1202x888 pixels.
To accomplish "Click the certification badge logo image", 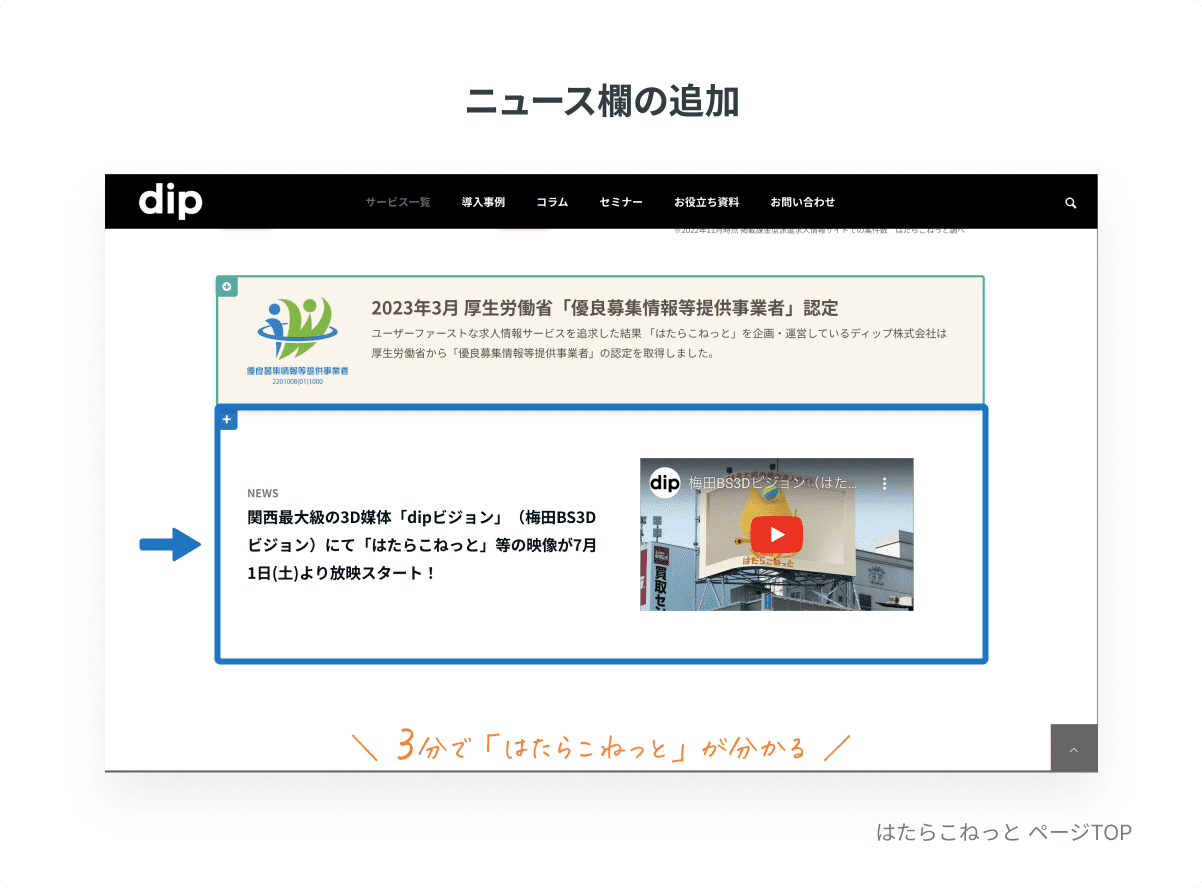I will [x=297, y=341].
